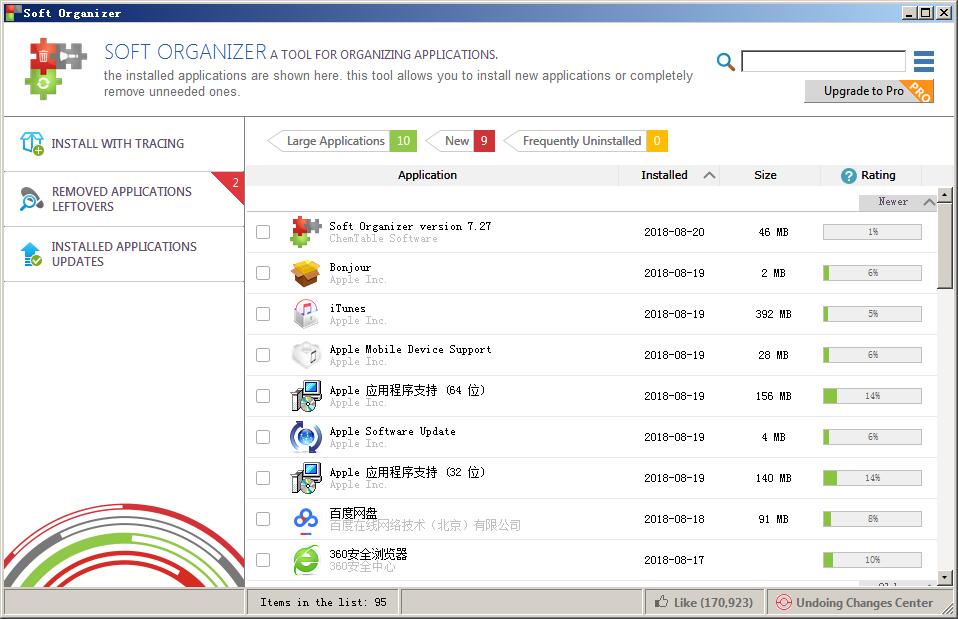Tick the Bonjour row checkbox
Screen dimensions: 958x619
[x=263, y=271]
